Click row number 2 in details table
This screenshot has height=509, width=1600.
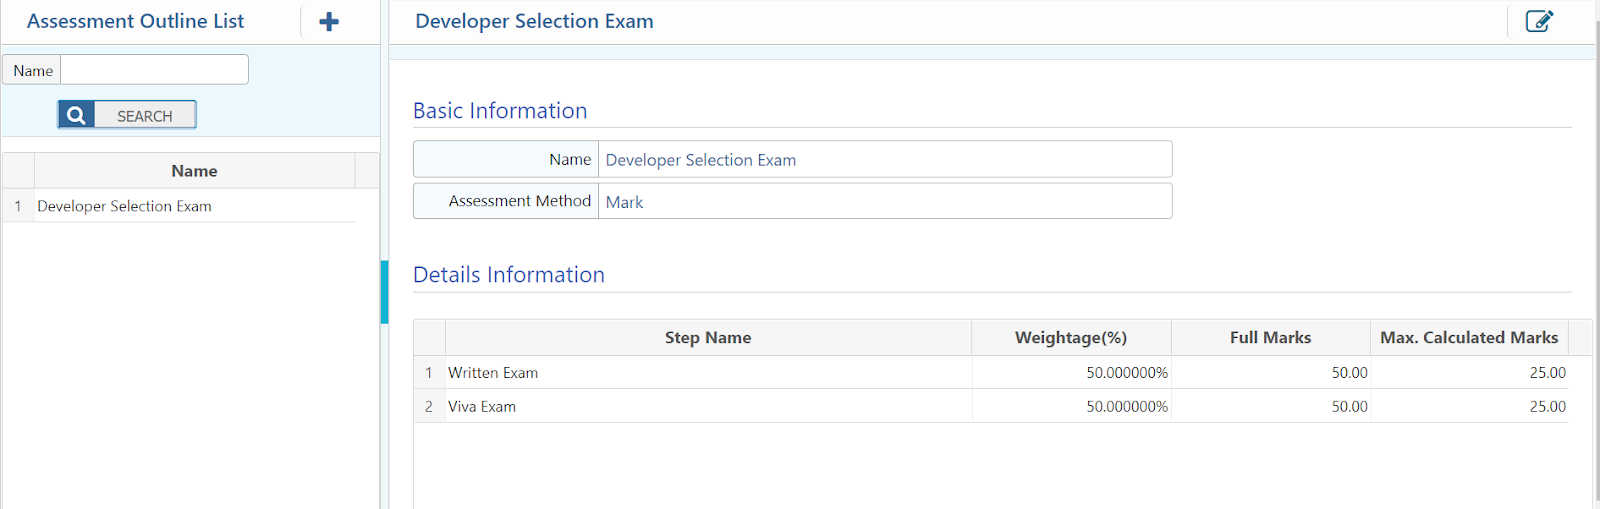(429, 407)
